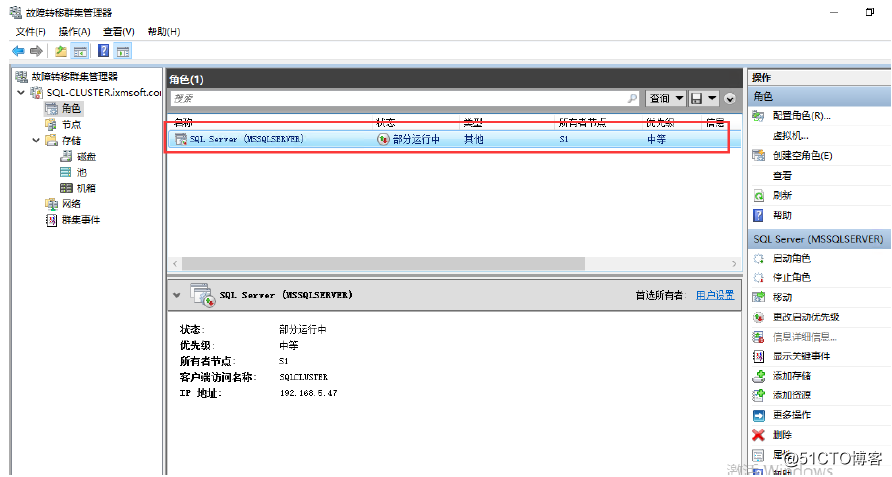Screen dimensions: 892x477
Task: Click the roles list horizontal scrollbar
Action: [383, 264]
